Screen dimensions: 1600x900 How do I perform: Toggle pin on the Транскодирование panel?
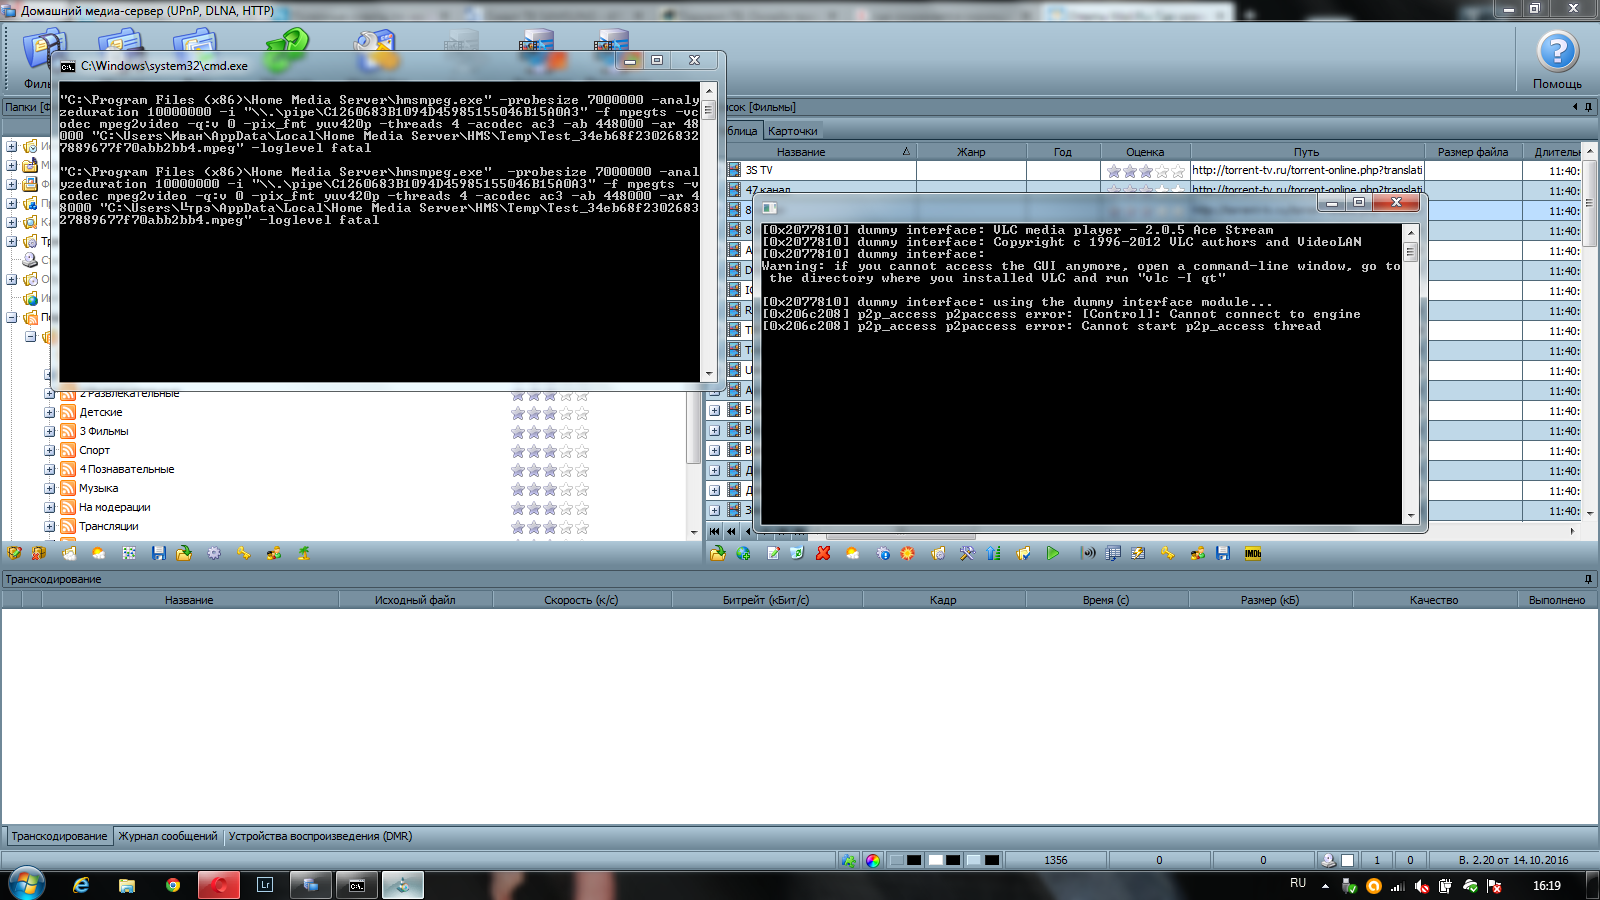pyautogui.click(x=1588, y=579)
